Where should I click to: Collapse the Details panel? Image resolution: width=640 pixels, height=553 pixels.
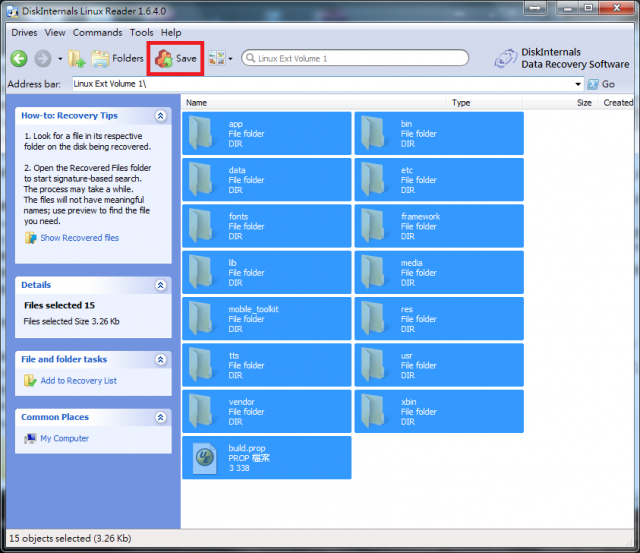pyautogui.click(x=160, y=285)
